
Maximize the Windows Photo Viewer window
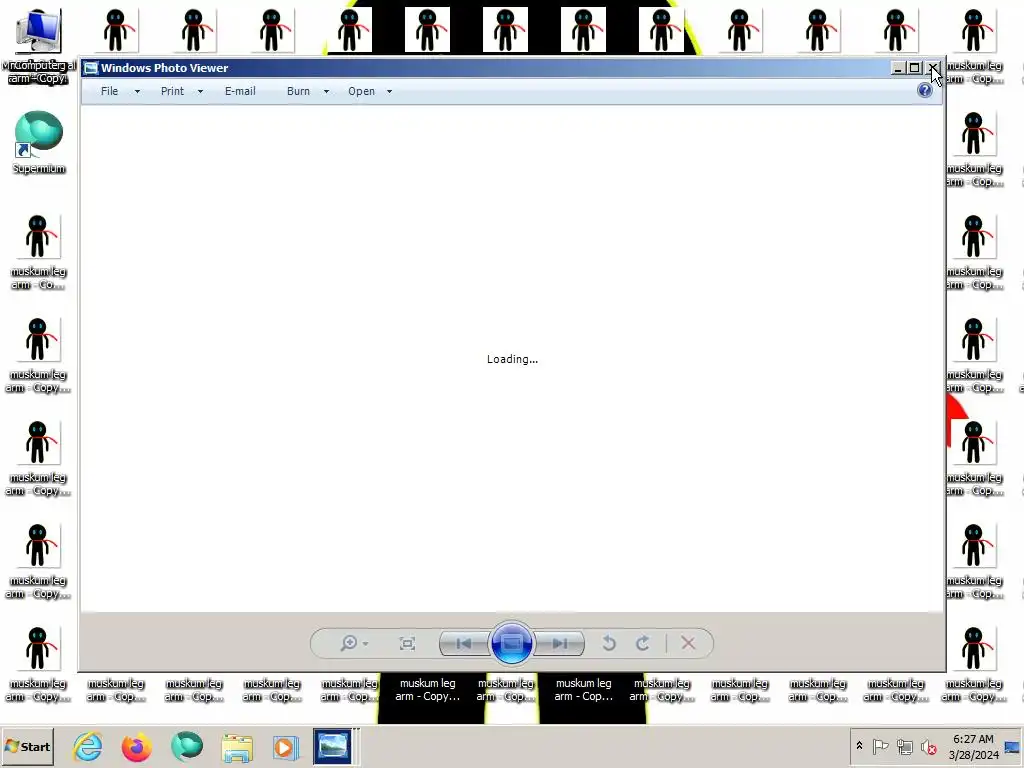(x=914, y=68)
